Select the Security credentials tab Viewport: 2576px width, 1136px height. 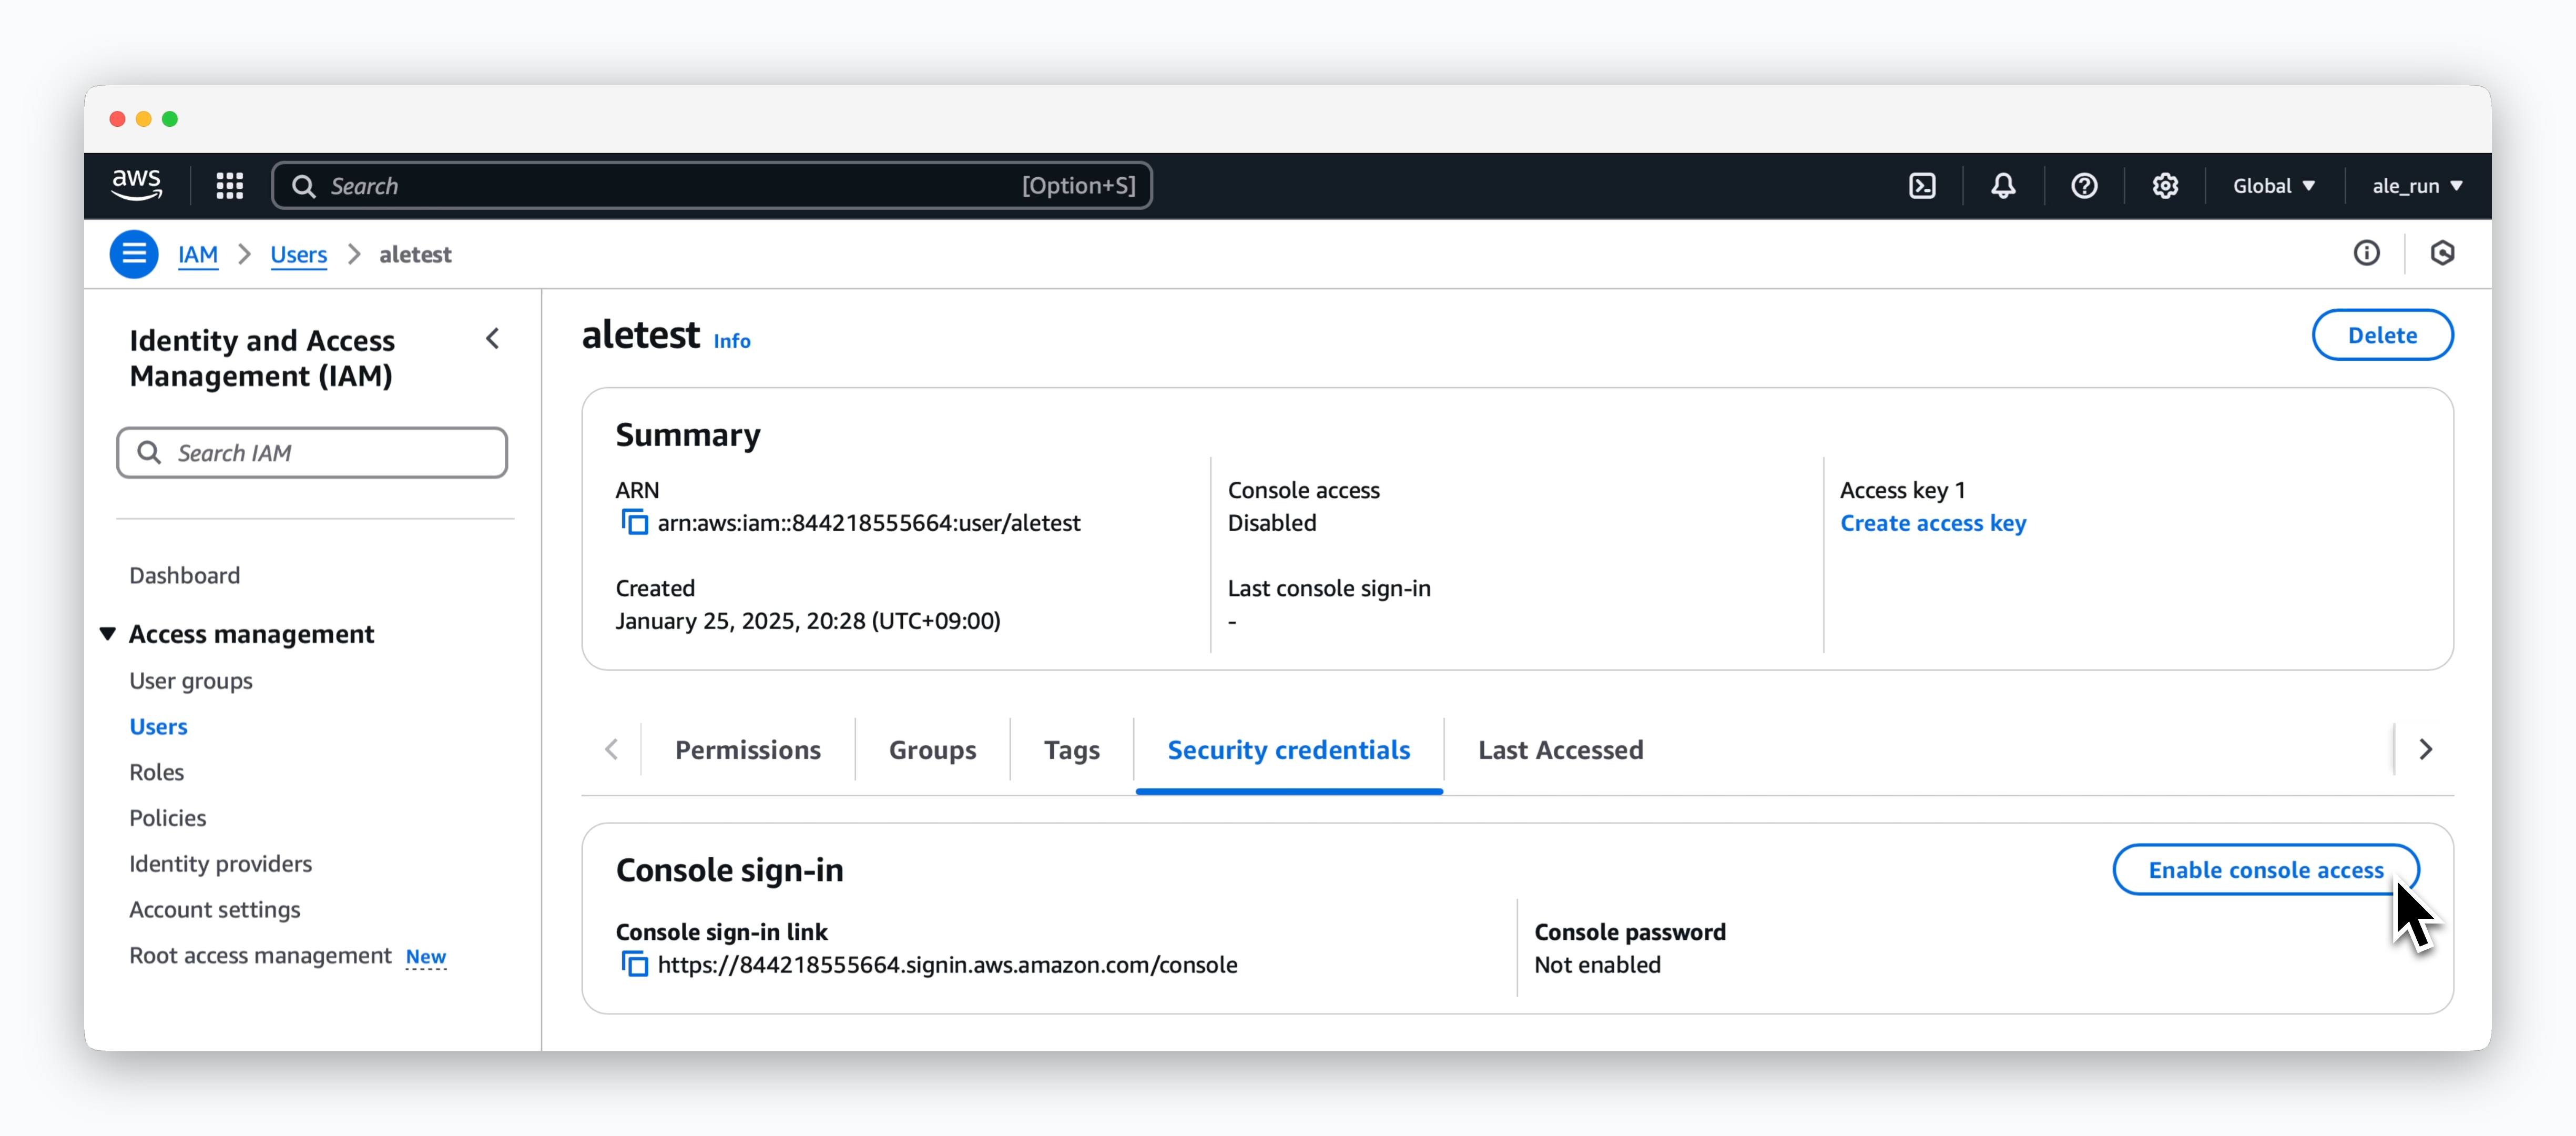(x=1288, y=749)
